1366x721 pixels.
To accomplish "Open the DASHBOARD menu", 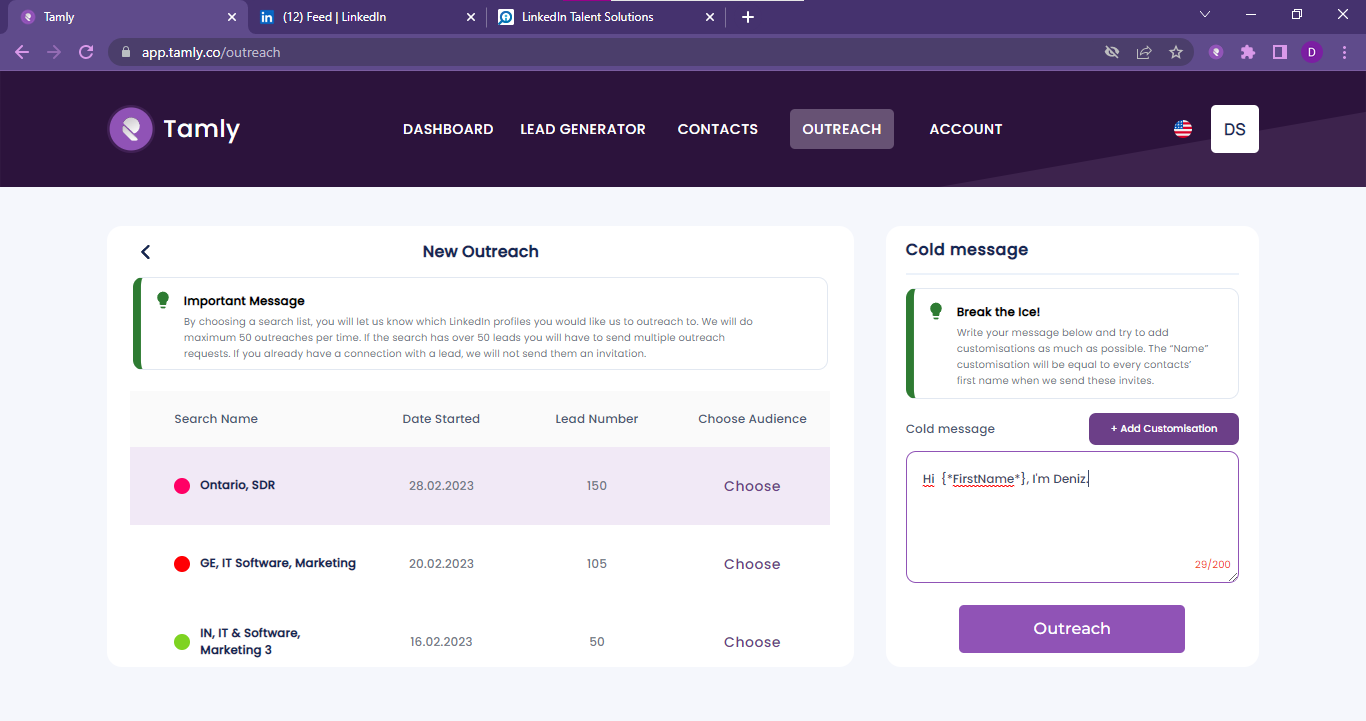I will (x=448, y=129).
